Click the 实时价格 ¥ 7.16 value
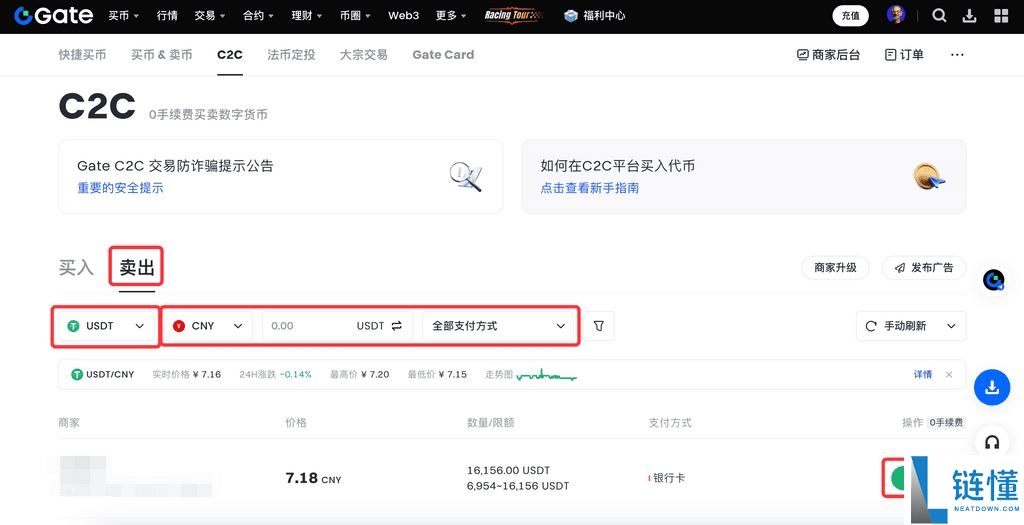This screenshot has width=1024, height=525. pyautogui.click(x=187, y=374)
